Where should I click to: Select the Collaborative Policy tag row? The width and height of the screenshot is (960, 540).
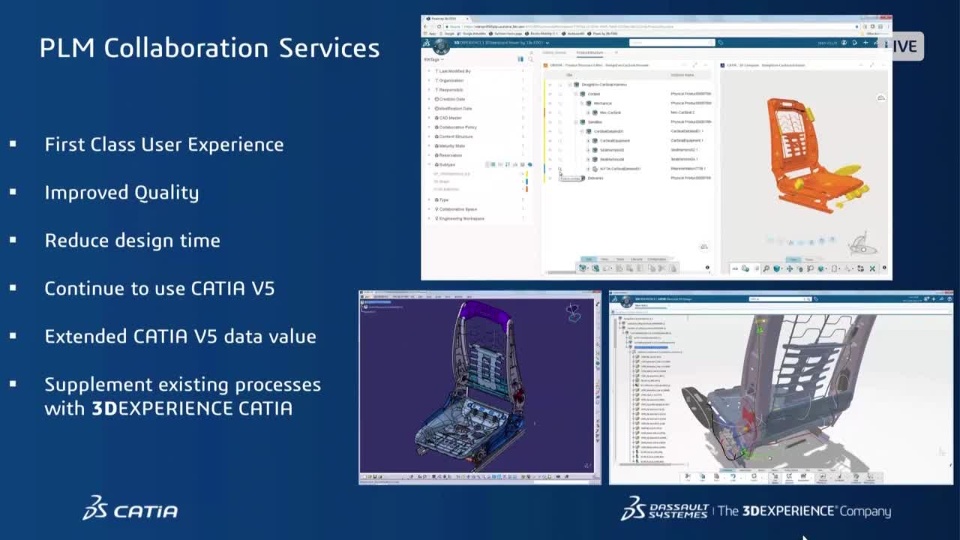pyautogui.click(x=476, y=127)
